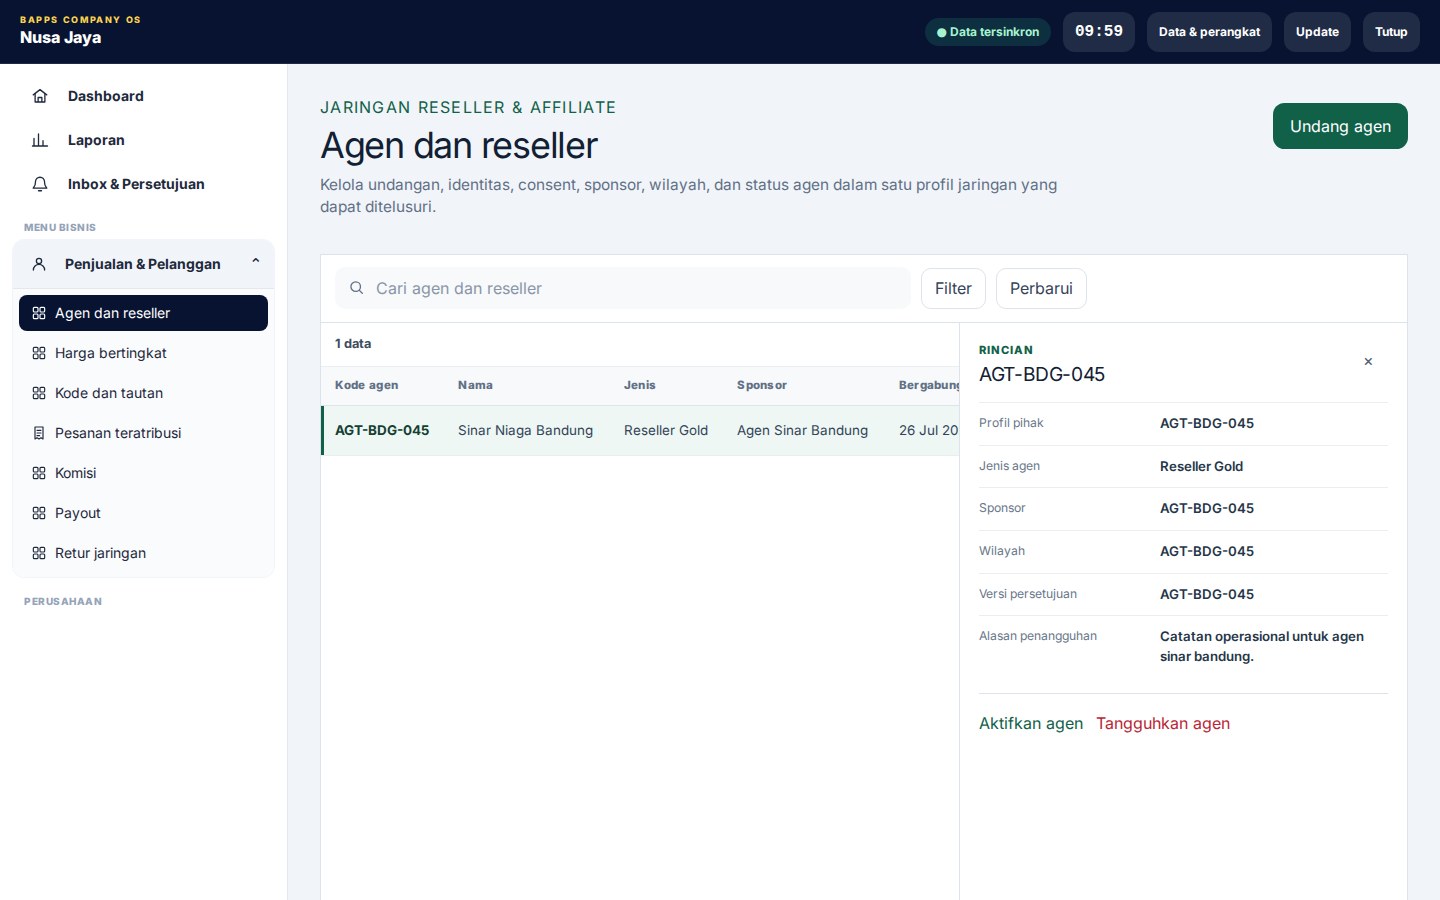
Task: Click the Inbox & Persetujuan bell icon
Action: pos(40,184)
